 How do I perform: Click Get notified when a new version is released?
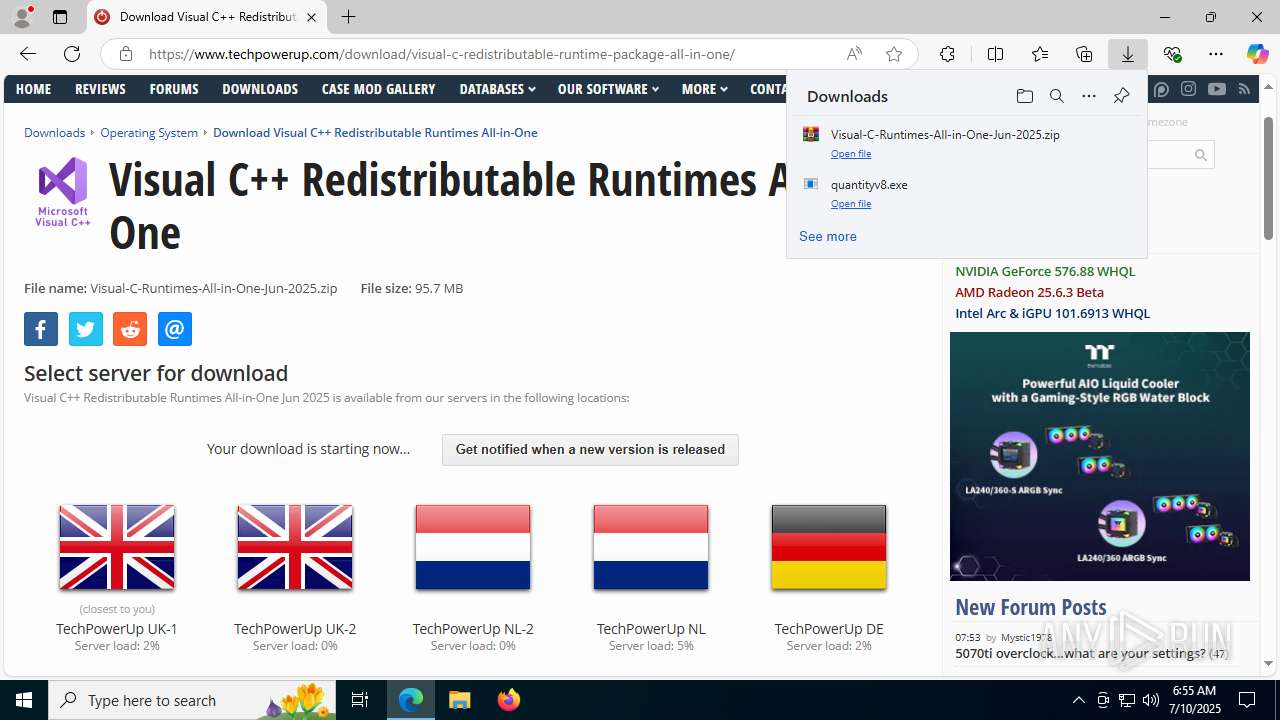pyautogui.click(x=590, y=450)
